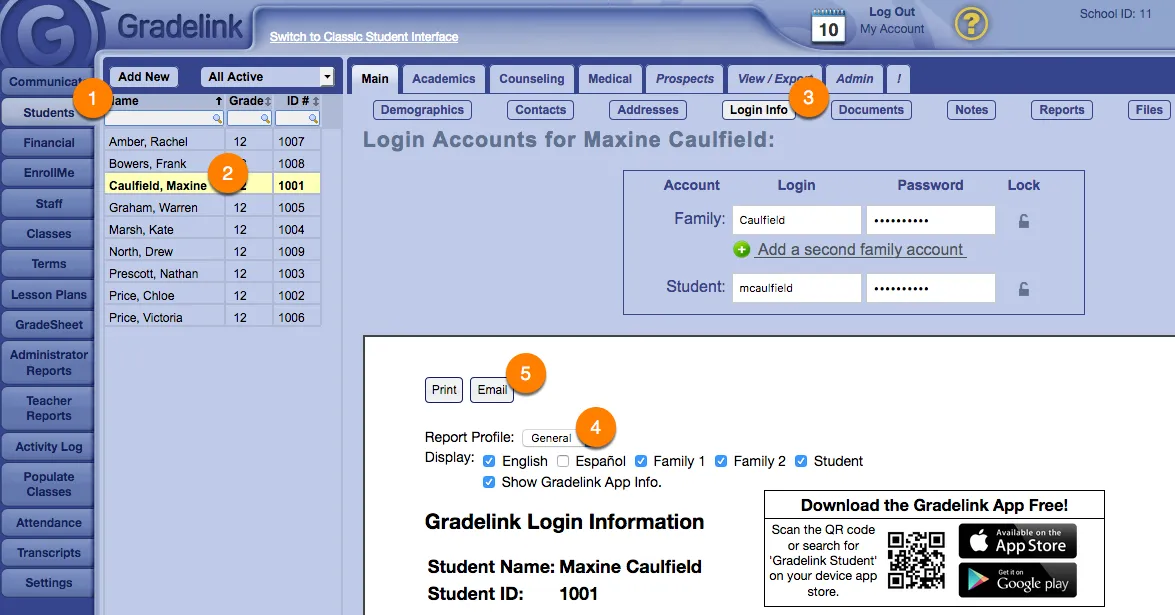The height and width of the screenshot is (615, 1175).
Task: Click the Gradelink app QR code
Action: 916,561
